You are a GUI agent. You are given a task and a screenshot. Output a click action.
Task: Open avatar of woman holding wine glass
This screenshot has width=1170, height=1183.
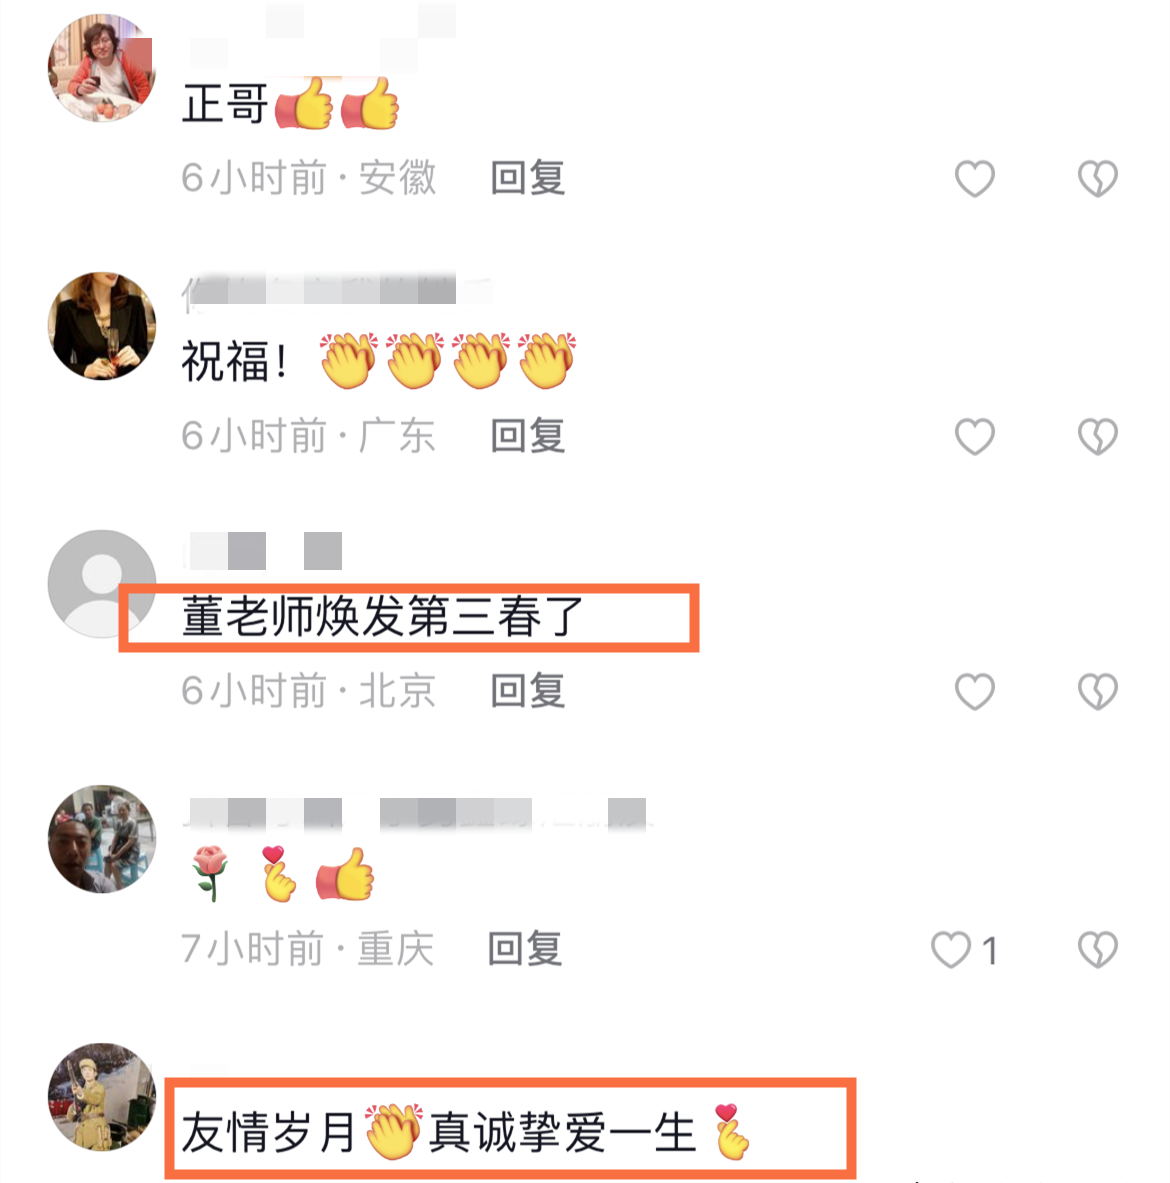pos(102,326)
